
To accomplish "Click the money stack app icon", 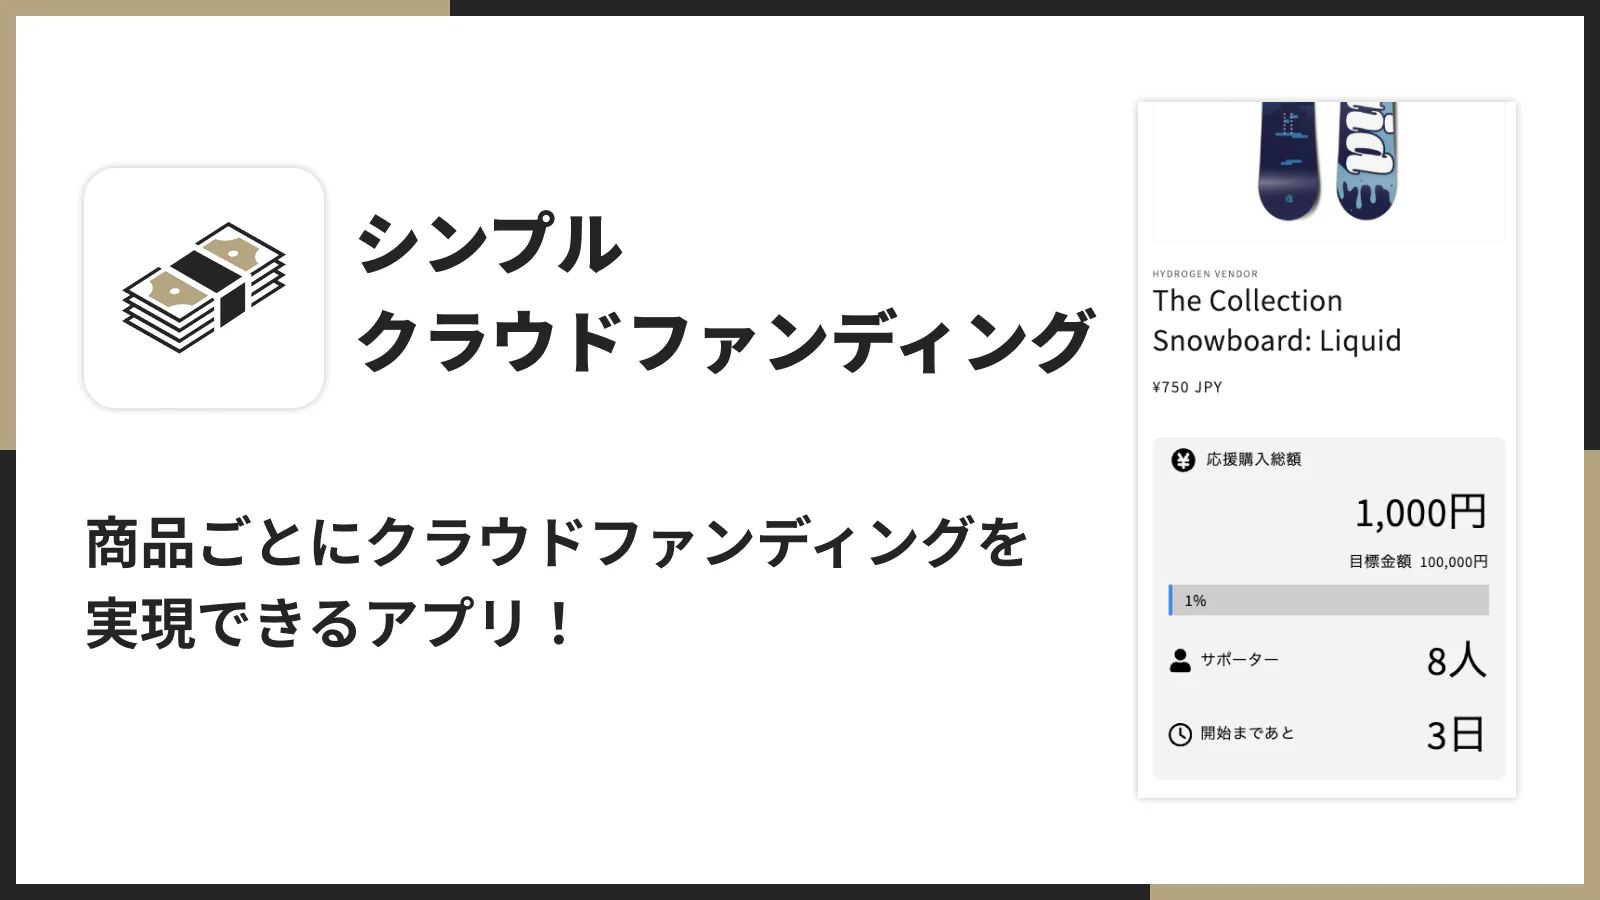I will (204, 288).
